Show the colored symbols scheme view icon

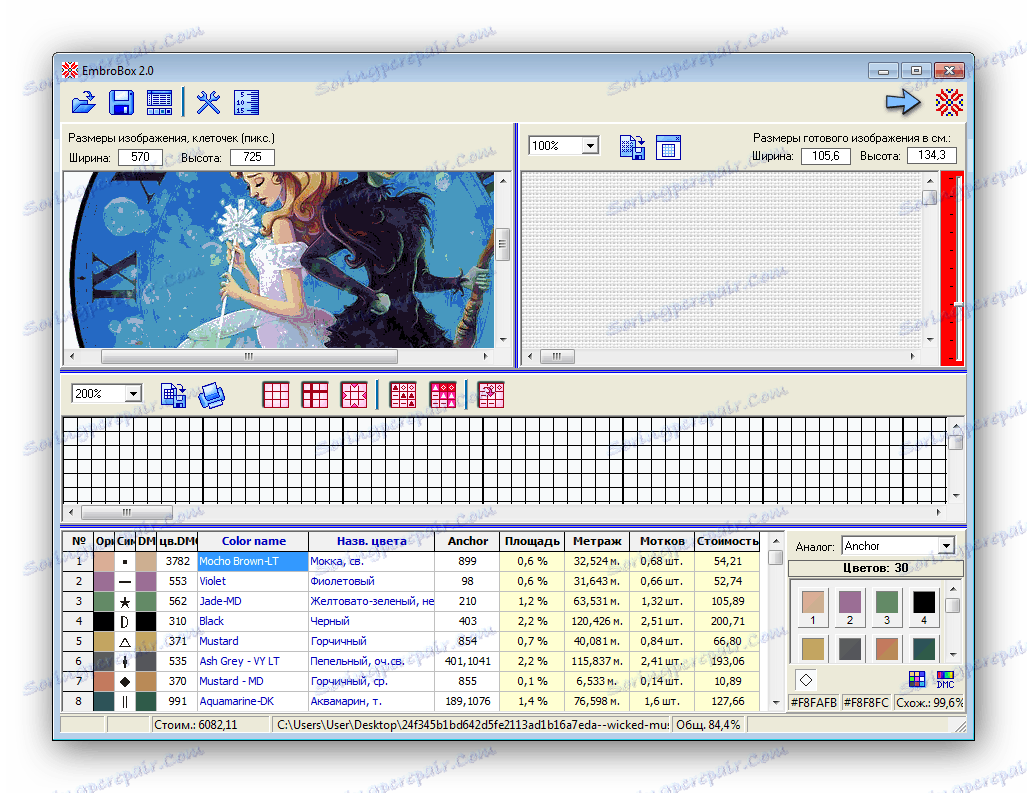[443, 395]
